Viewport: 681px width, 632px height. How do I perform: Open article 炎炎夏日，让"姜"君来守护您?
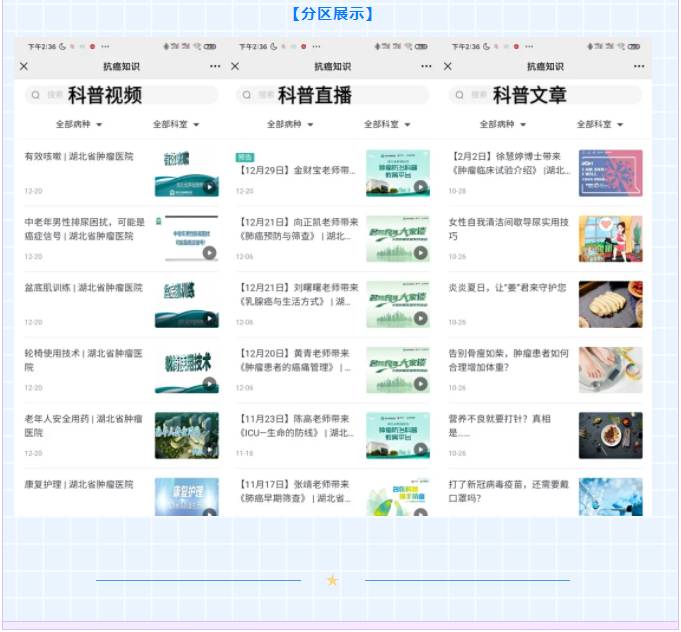point(509,288)
